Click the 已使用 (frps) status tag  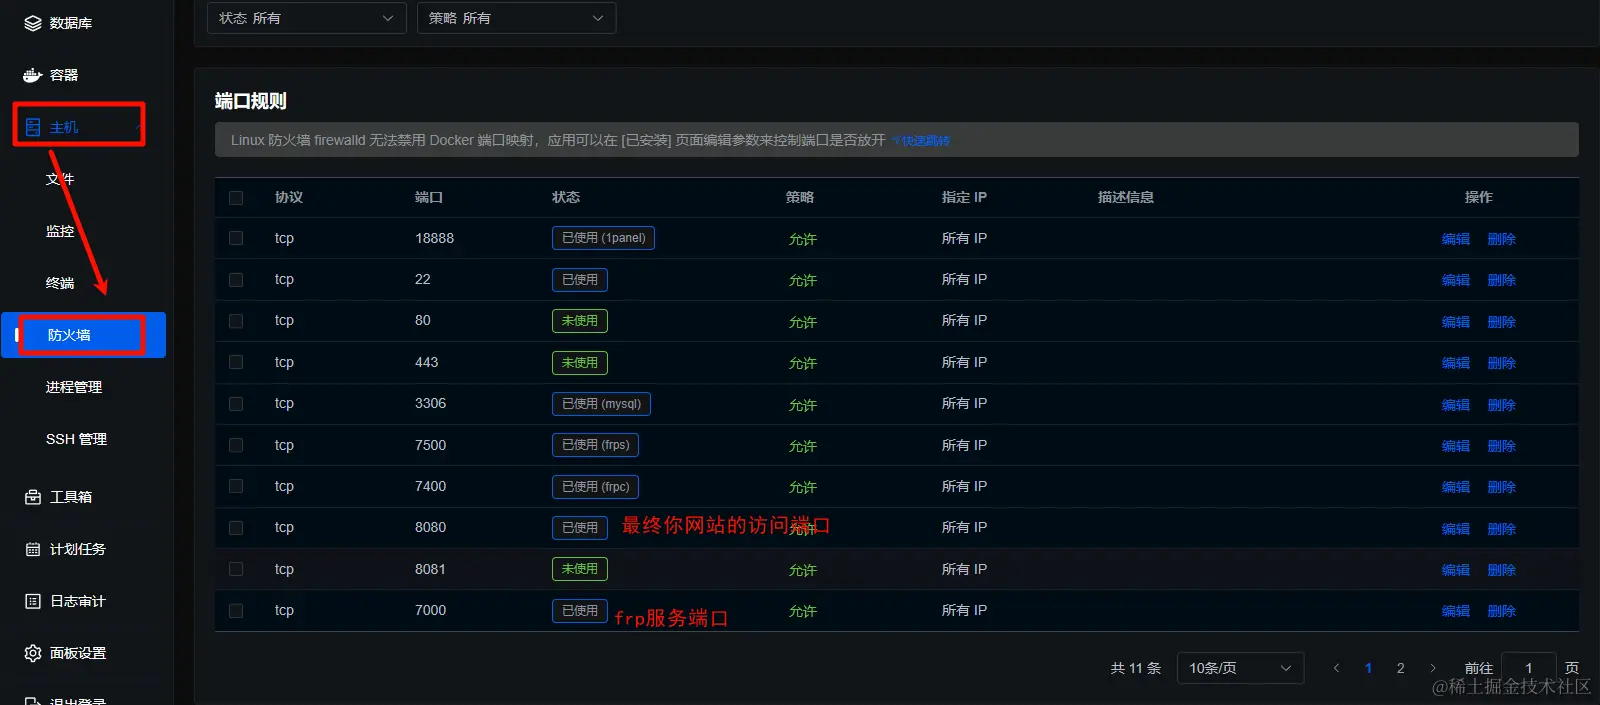click(x=596, y=445)
